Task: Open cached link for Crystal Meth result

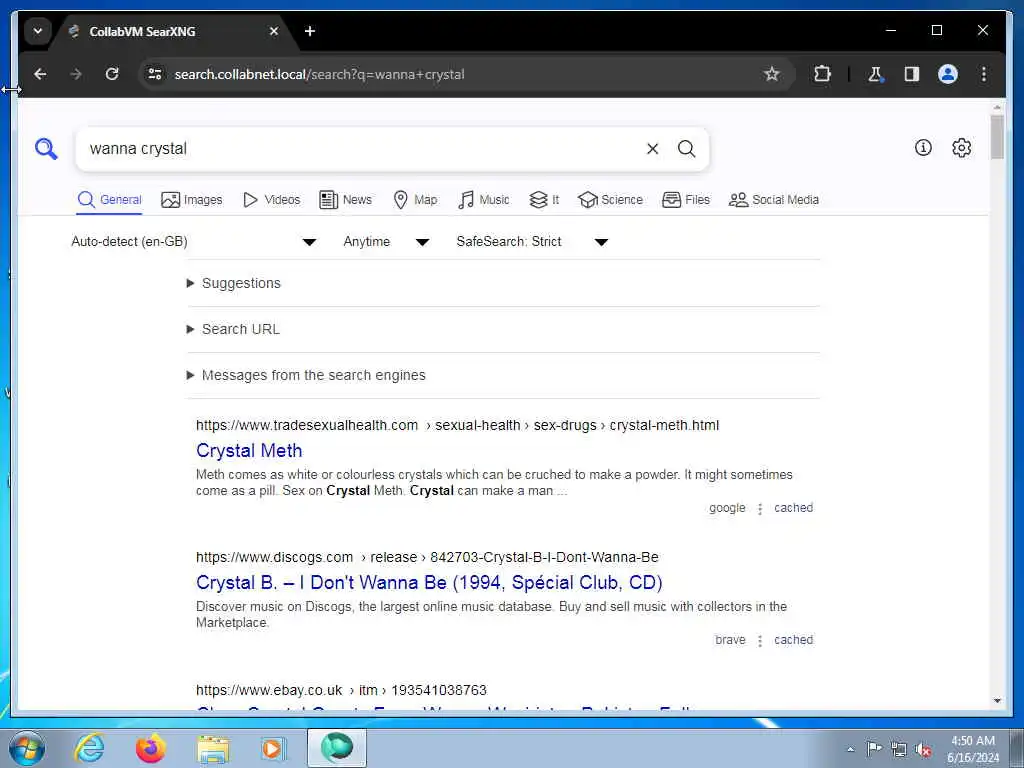Action: coord(793,507)
